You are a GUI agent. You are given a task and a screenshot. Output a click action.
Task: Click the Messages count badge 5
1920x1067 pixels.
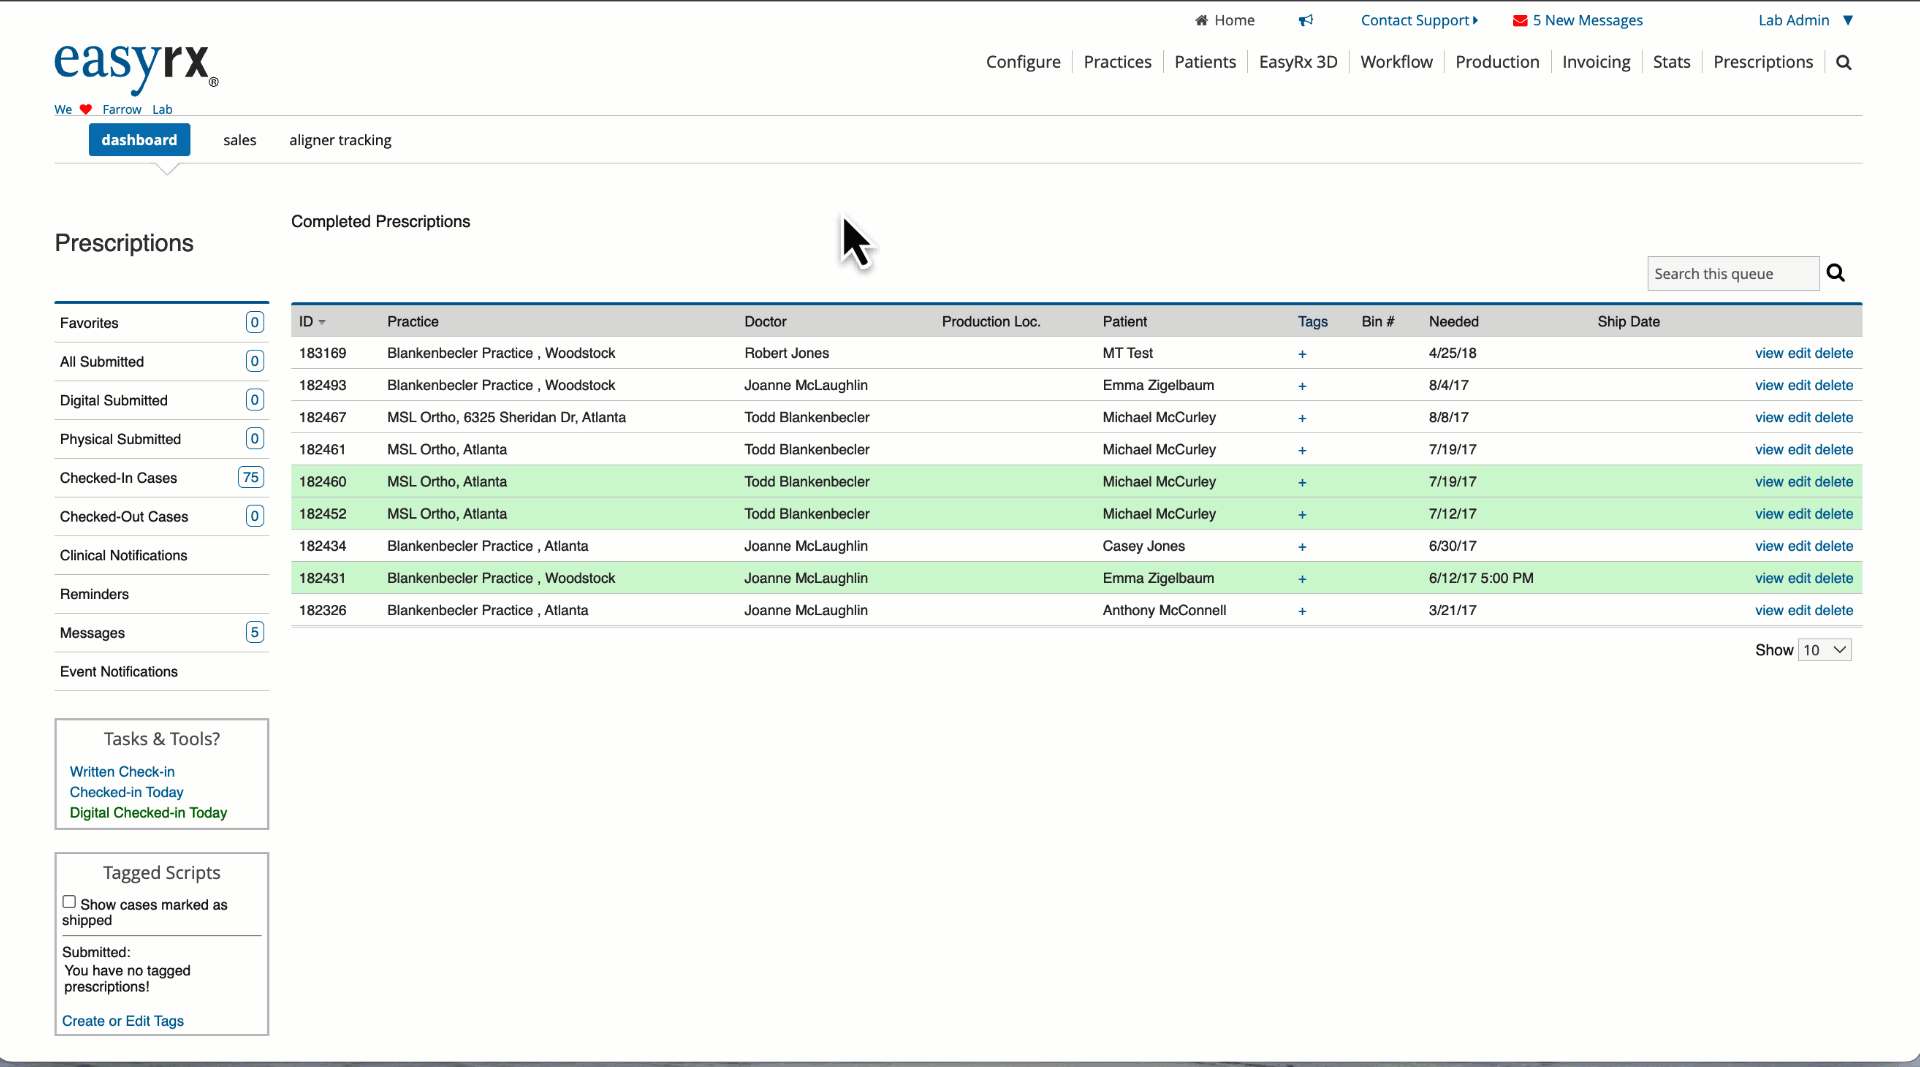(255, 632)
